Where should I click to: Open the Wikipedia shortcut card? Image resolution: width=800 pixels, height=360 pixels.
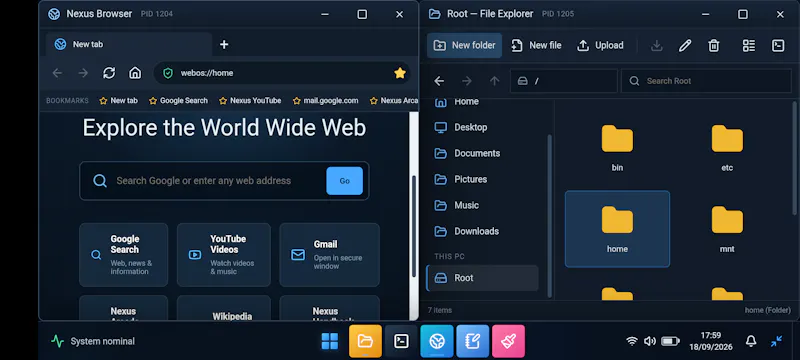point(223,308)
